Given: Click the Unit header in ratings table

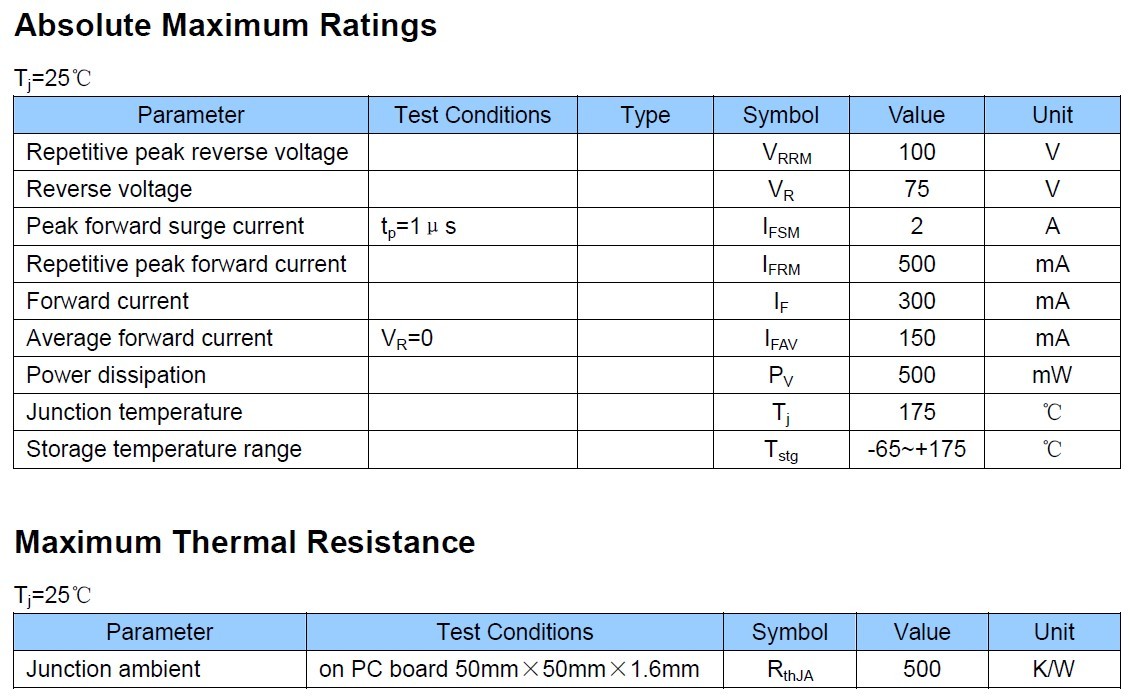Looking at the screenshot, I should 1052,115.
